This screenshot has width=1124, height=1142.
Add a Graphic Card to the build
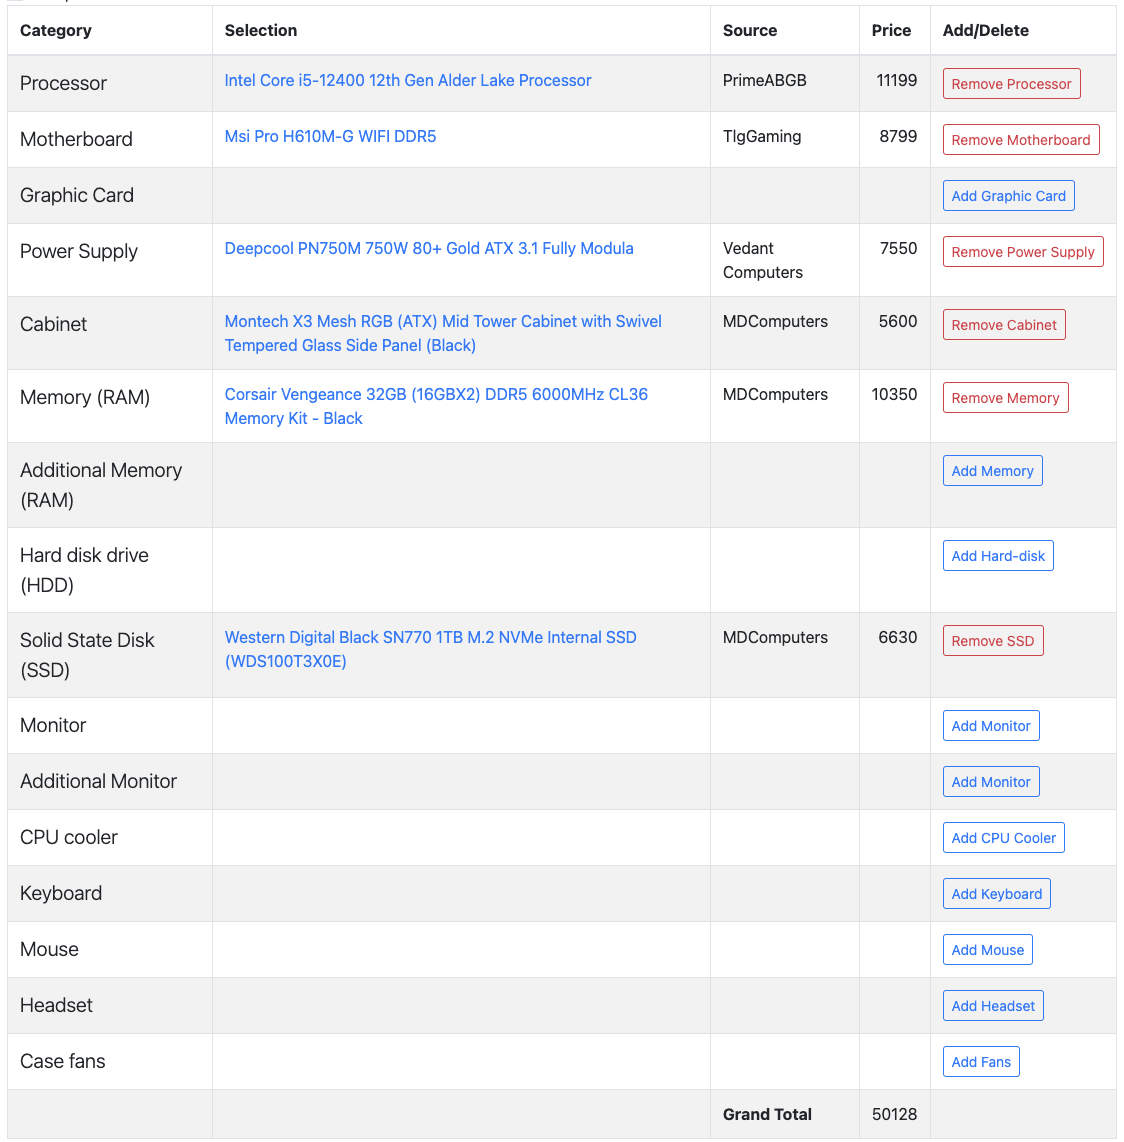[1008, 196]
